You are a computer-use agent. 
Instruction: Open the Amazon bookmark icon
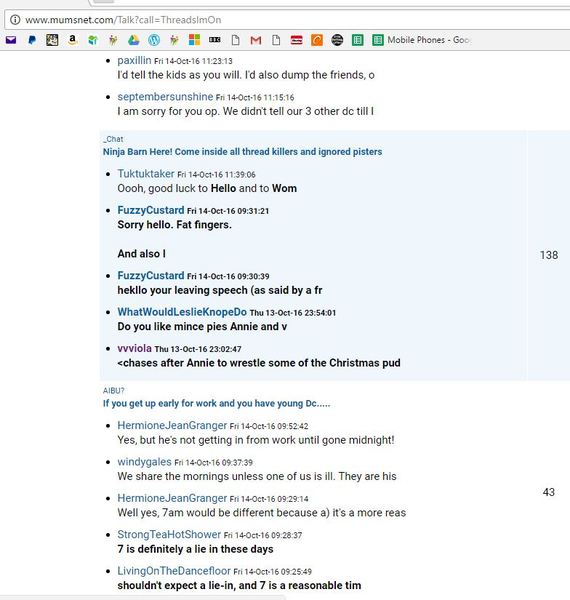pos(72,40)
